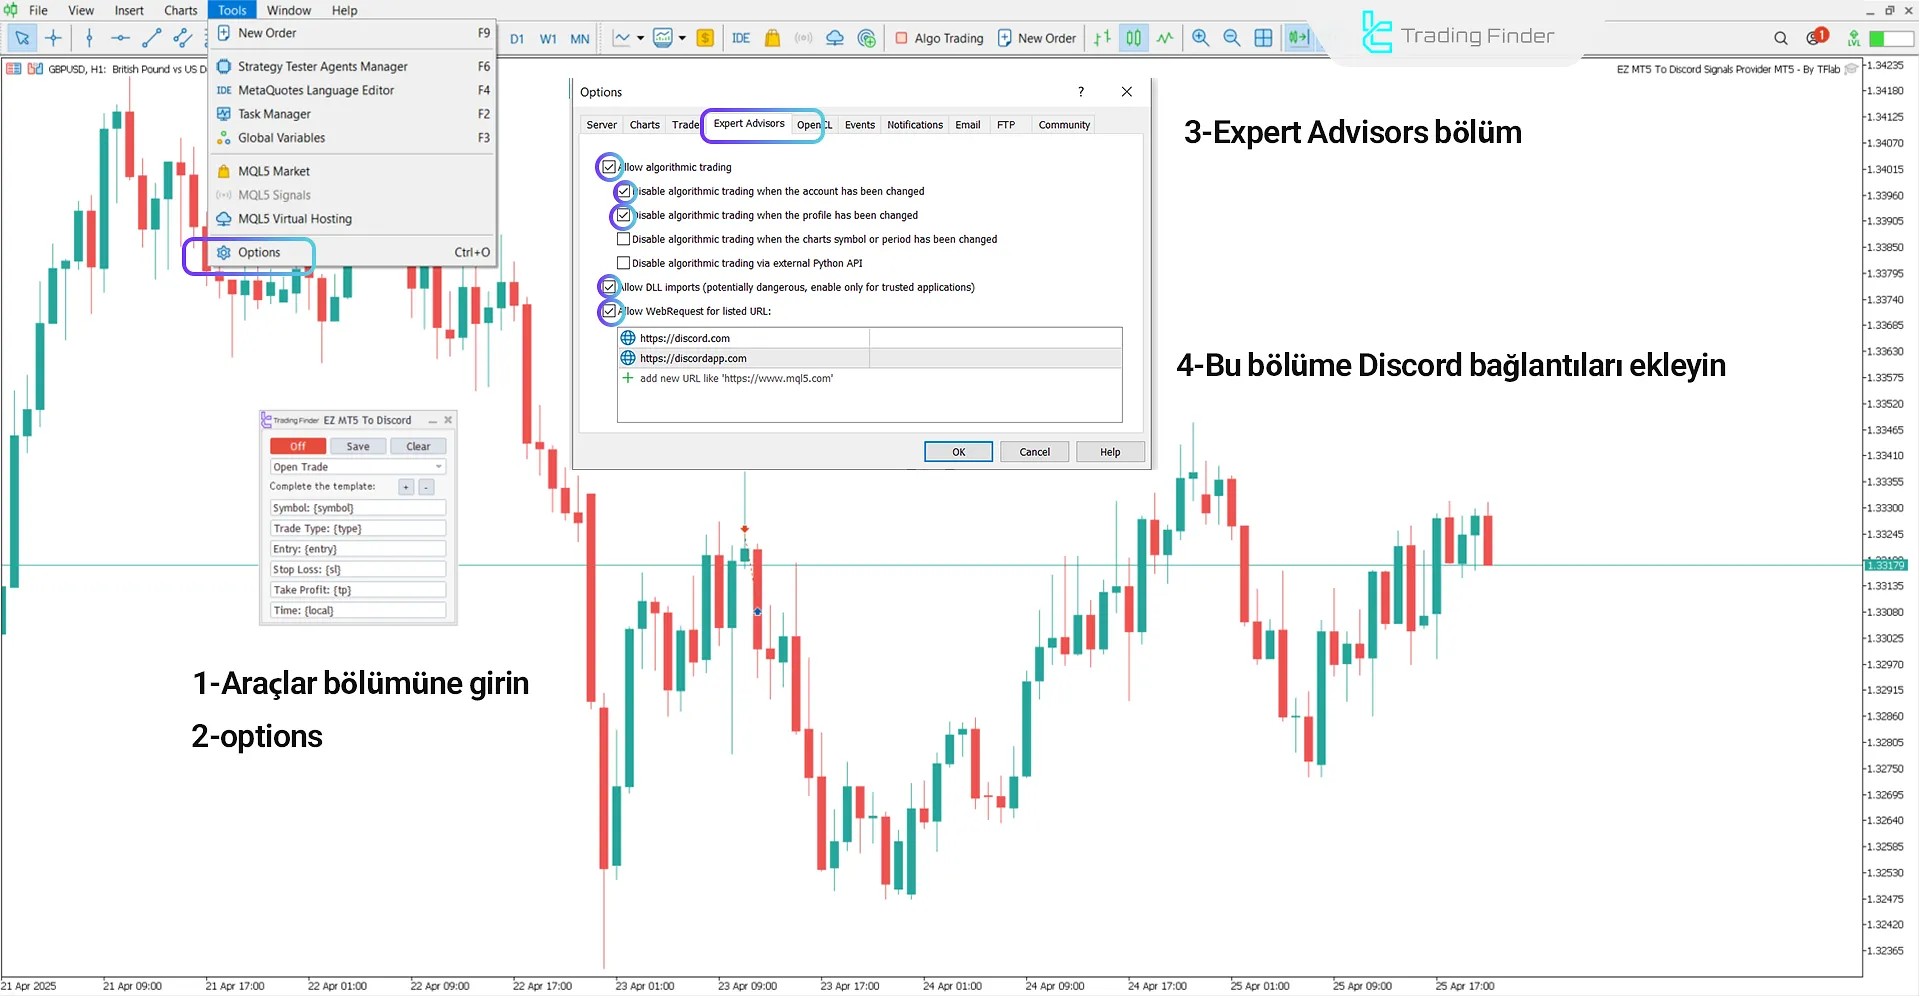Image resolution: width=1919 pixels, height=996 pixels.
Task: Open the File menu
Action: pos(38,10)
